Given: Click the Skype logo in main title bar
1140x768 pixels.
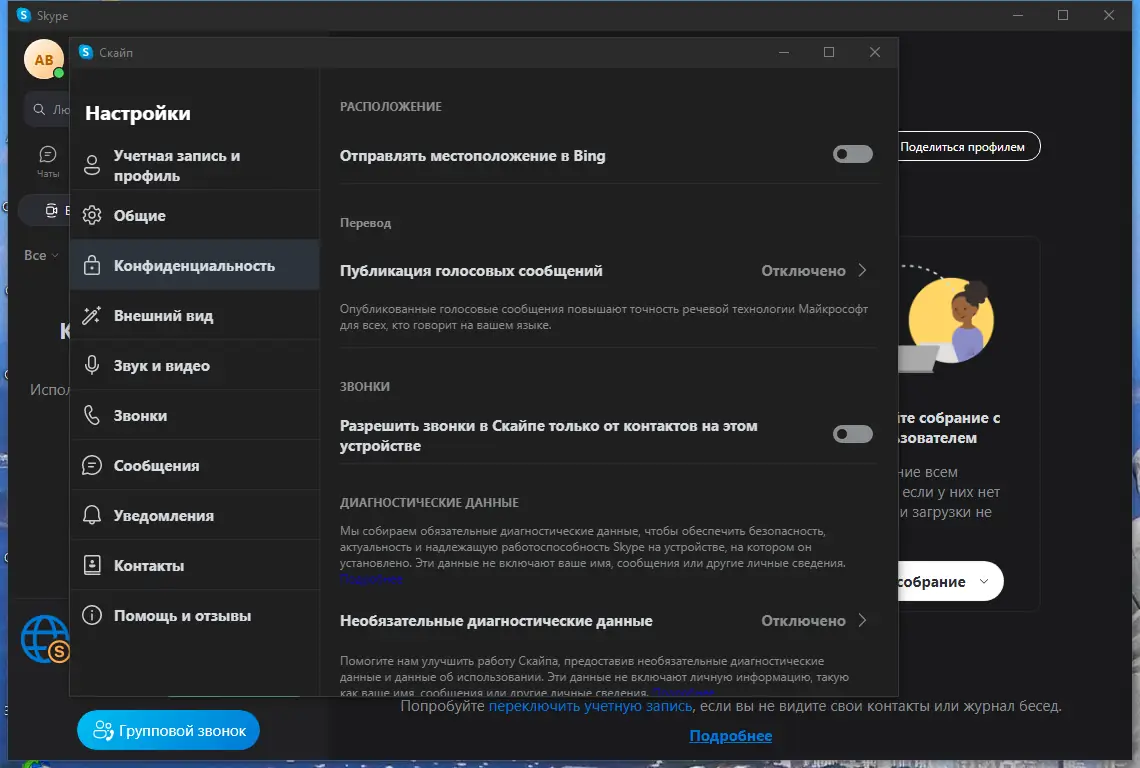Looking at the screenshot, I should click(24, 15).
